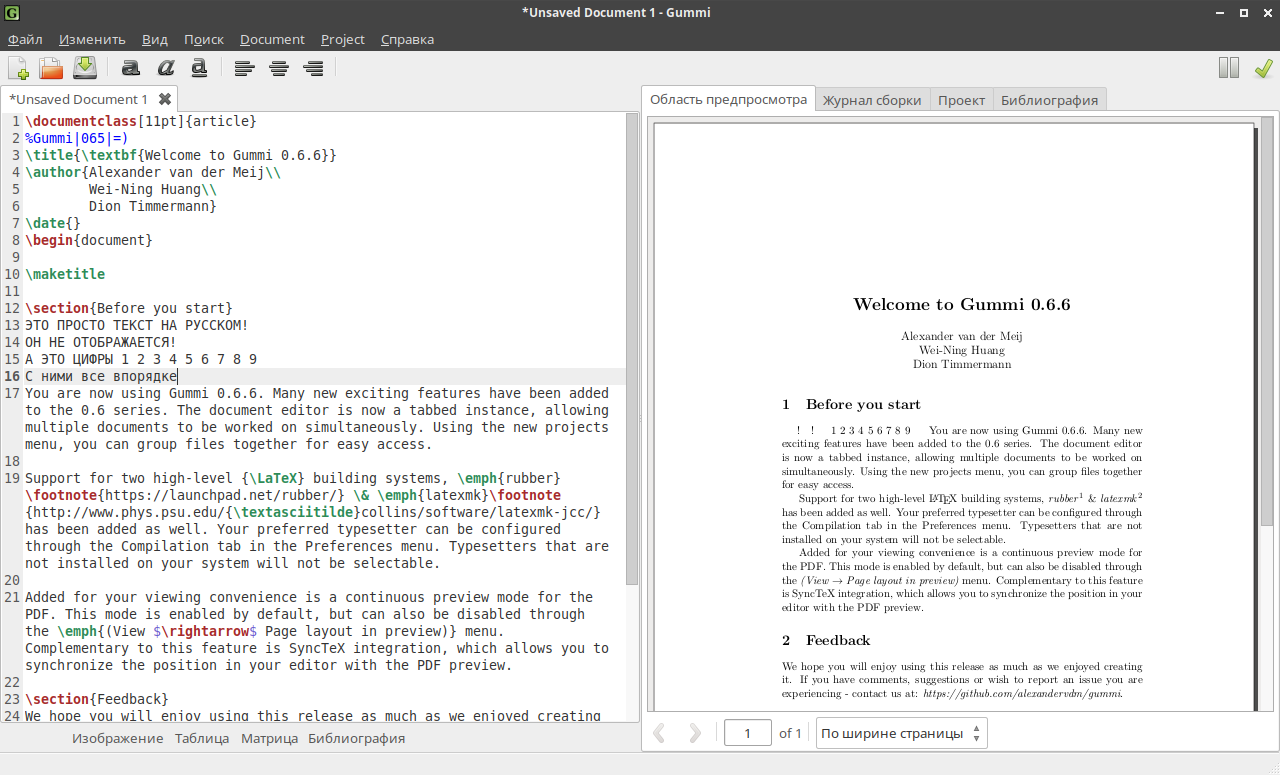Open a document with the folder icon
Image resolution: width=1280 pixels, height=775 pixels.
[x=51, y=68]
